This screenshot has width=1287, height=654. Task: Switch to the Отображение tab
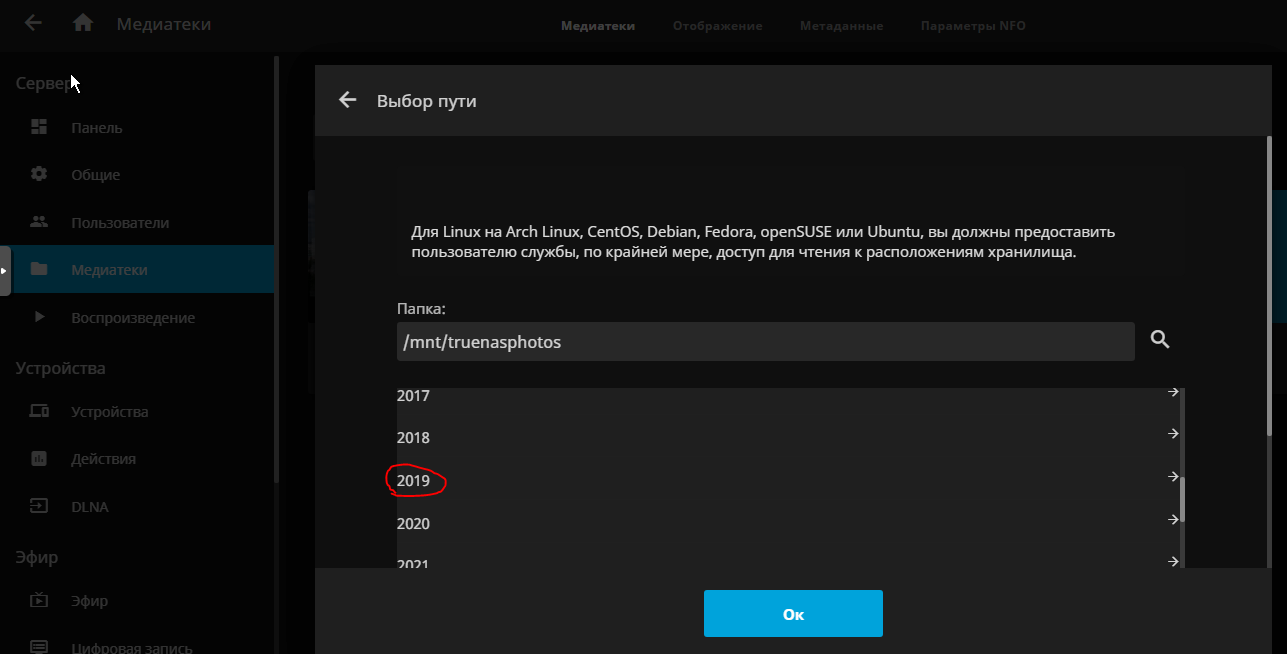717,26
